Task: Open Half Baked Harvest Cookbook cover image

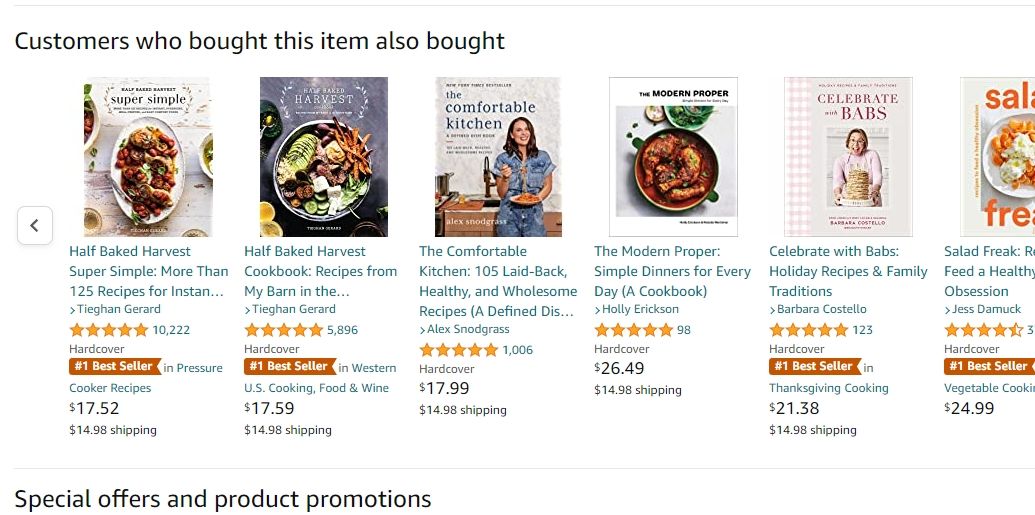Action: tap(323, 157)
